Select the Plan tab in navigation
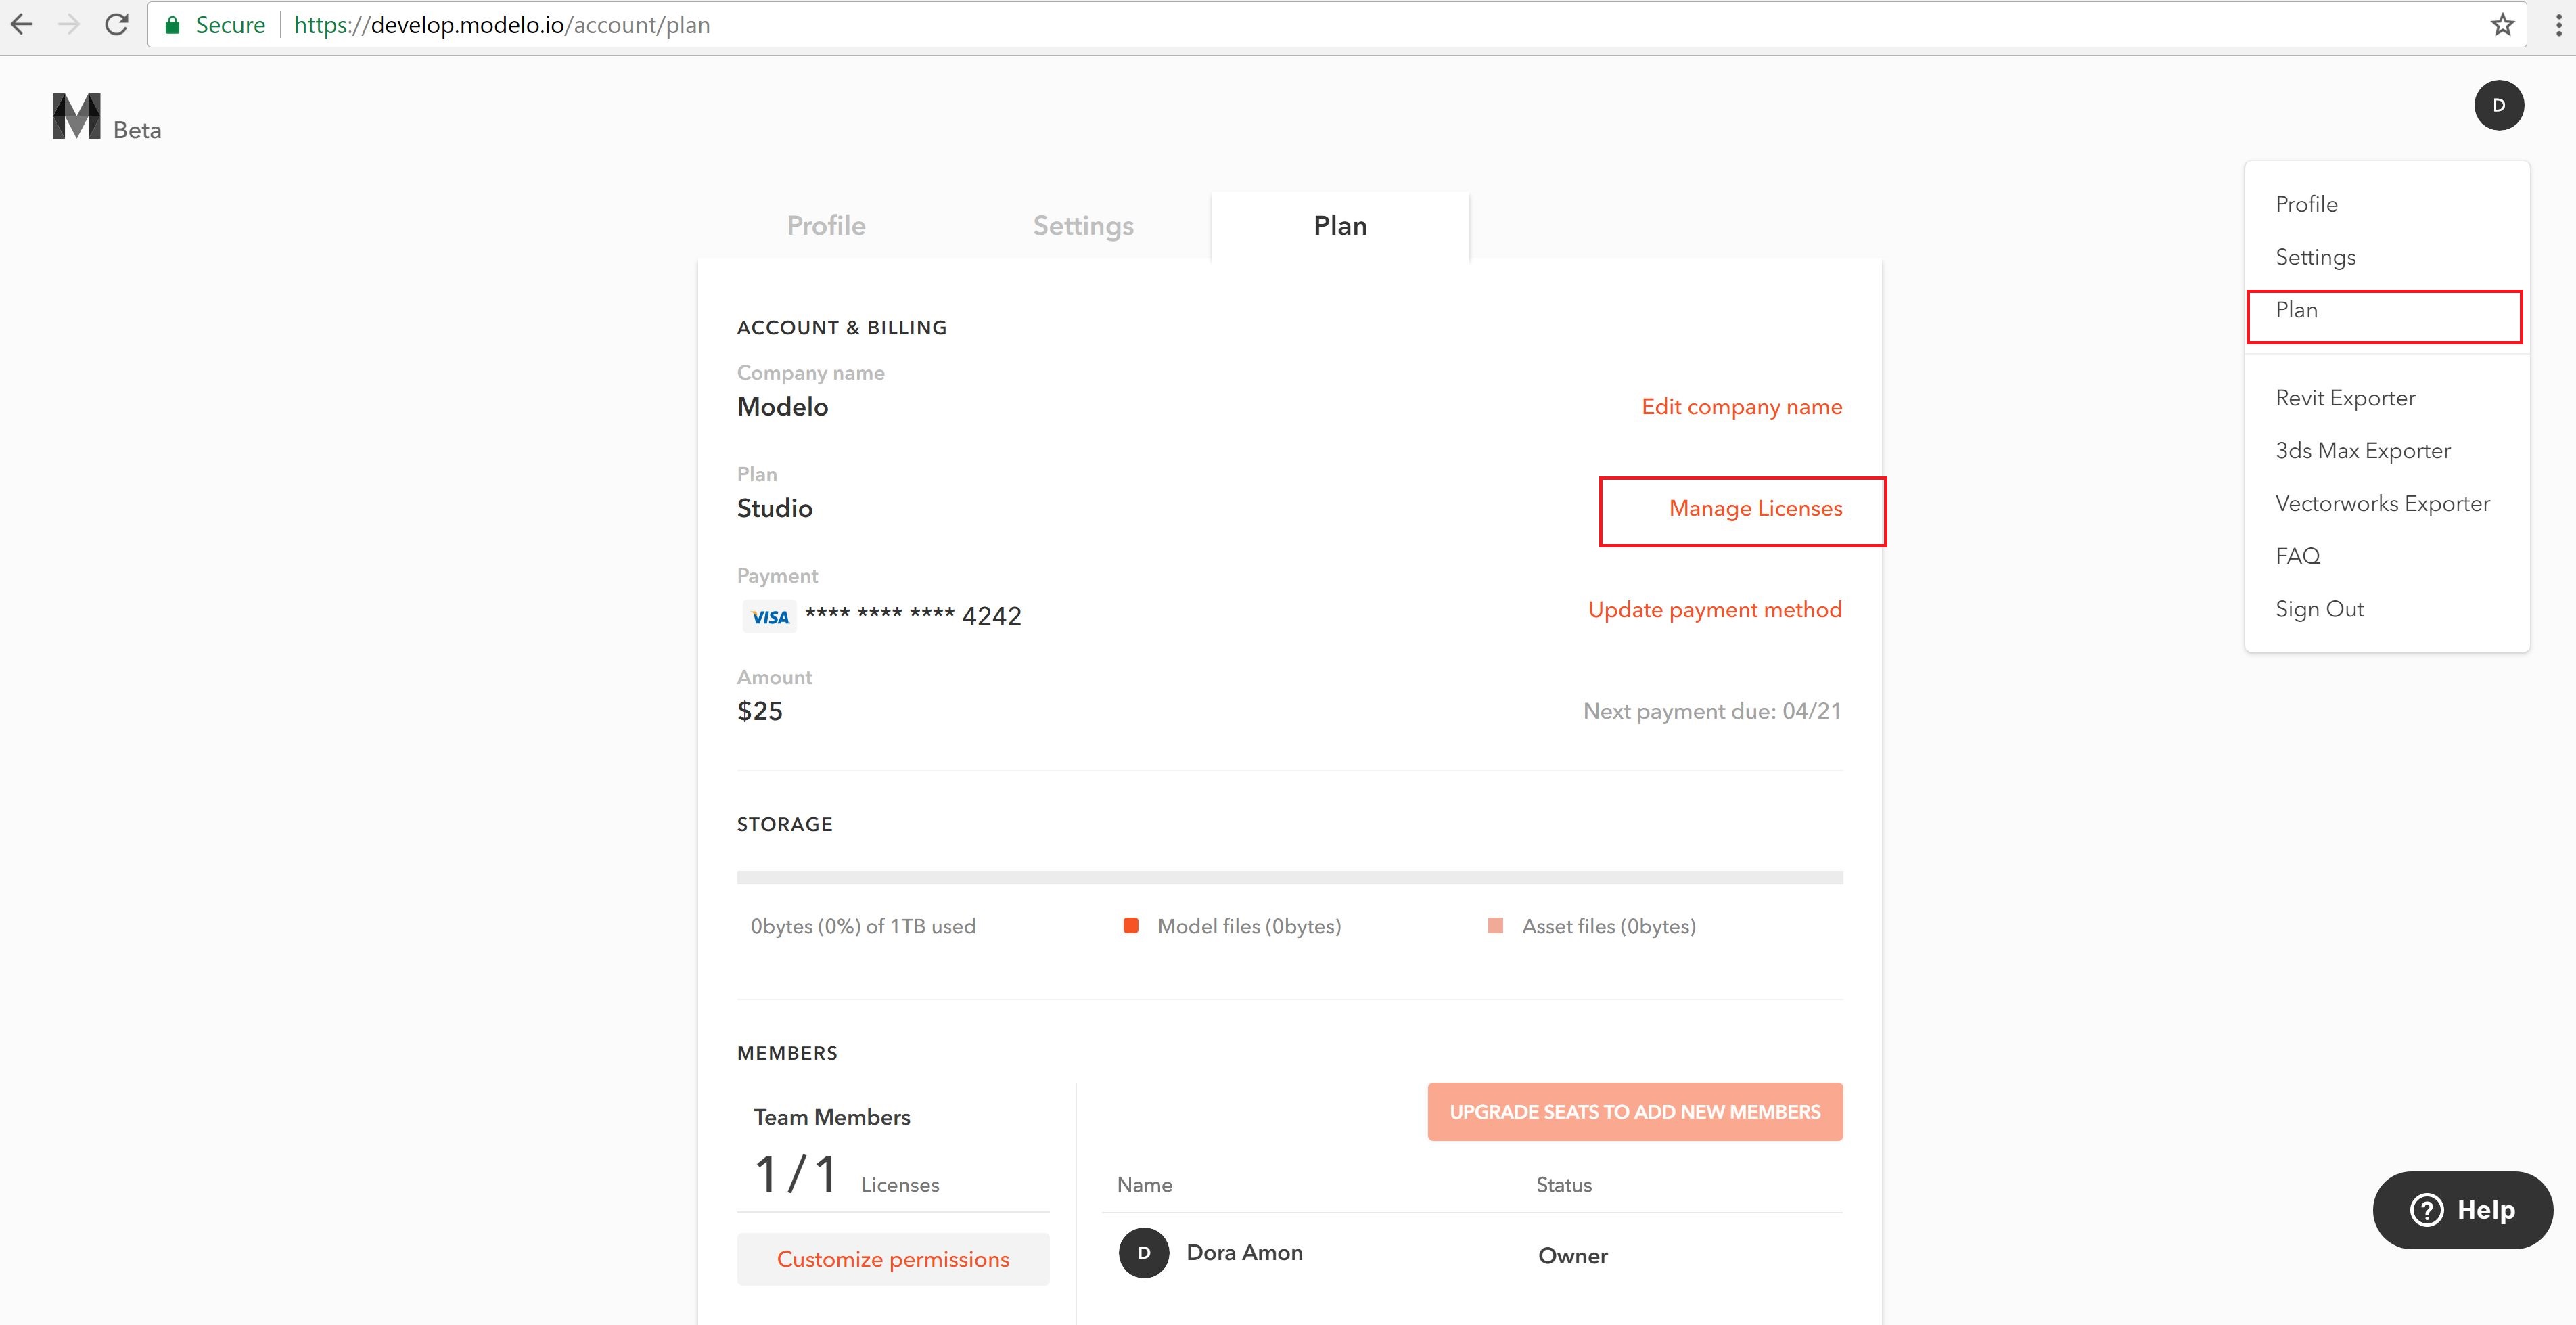Viewport: 2576px width, 1325px height. click(1339, 225)
